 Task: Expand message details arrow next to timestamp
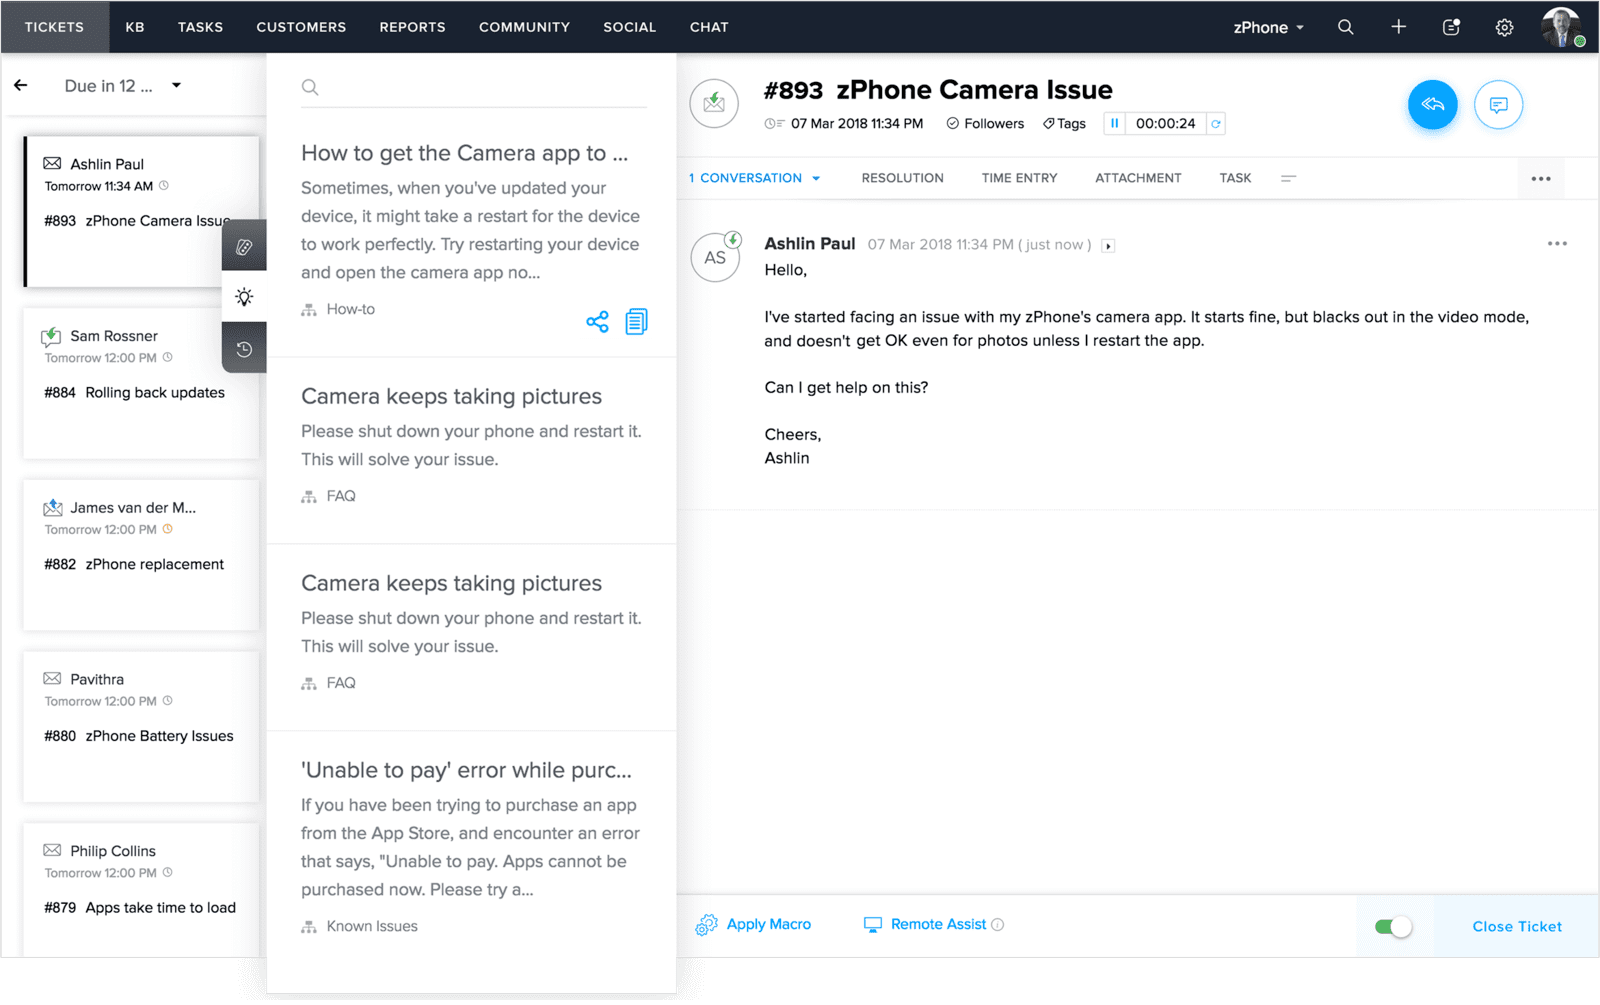point(1108,246)
